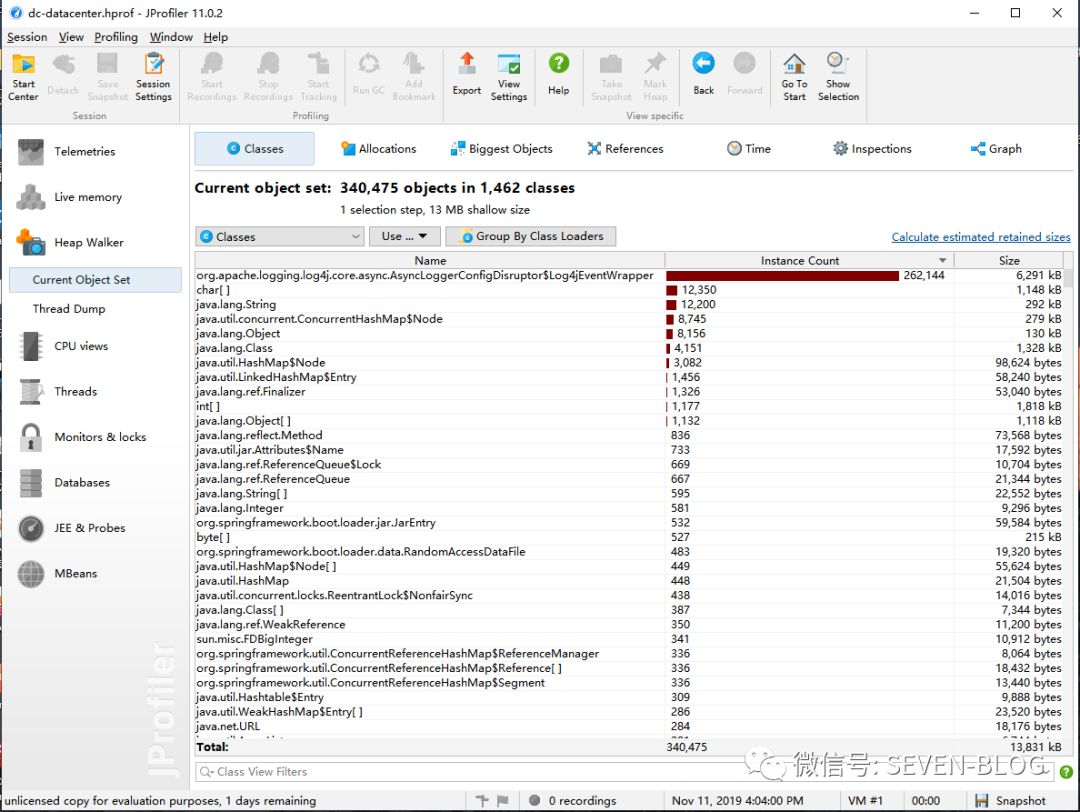This screenshot has height=812, width=1080.
Task: Select the char[ ] class row
Action: coord(629,290)
